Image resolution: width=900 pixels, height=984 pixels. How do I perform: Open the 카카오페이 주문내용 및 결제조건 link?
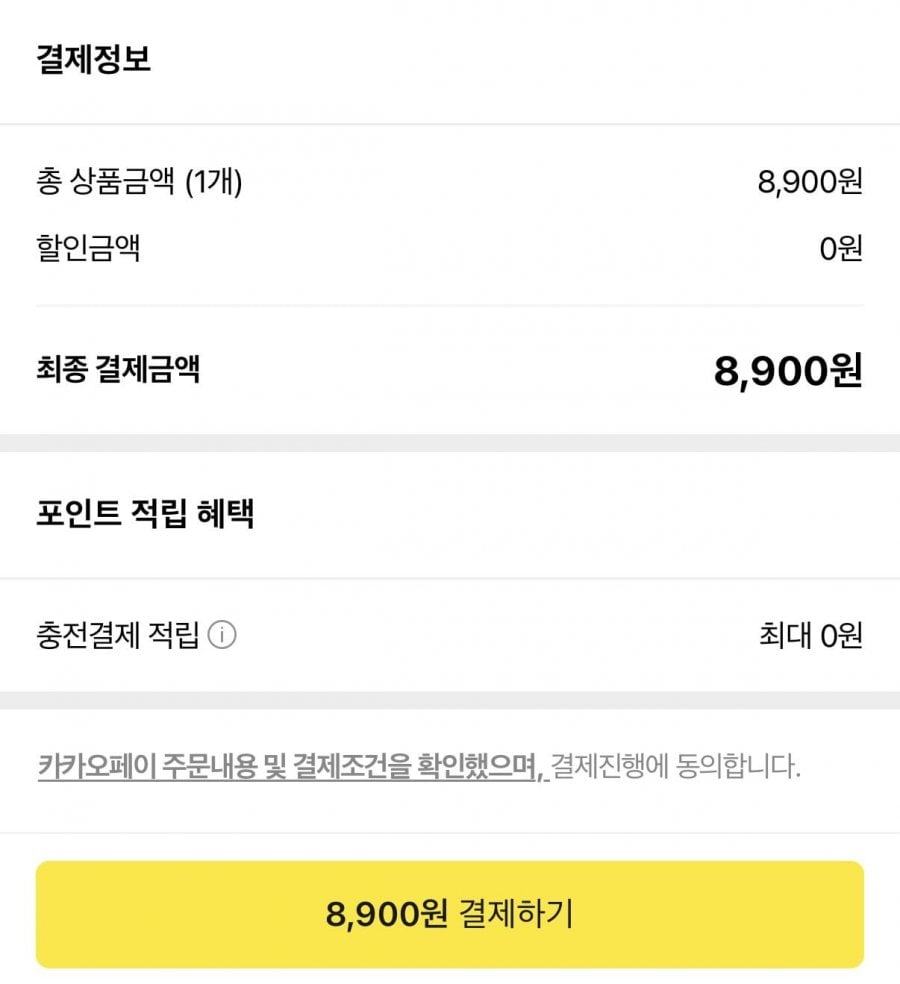[x=292, y=768]
